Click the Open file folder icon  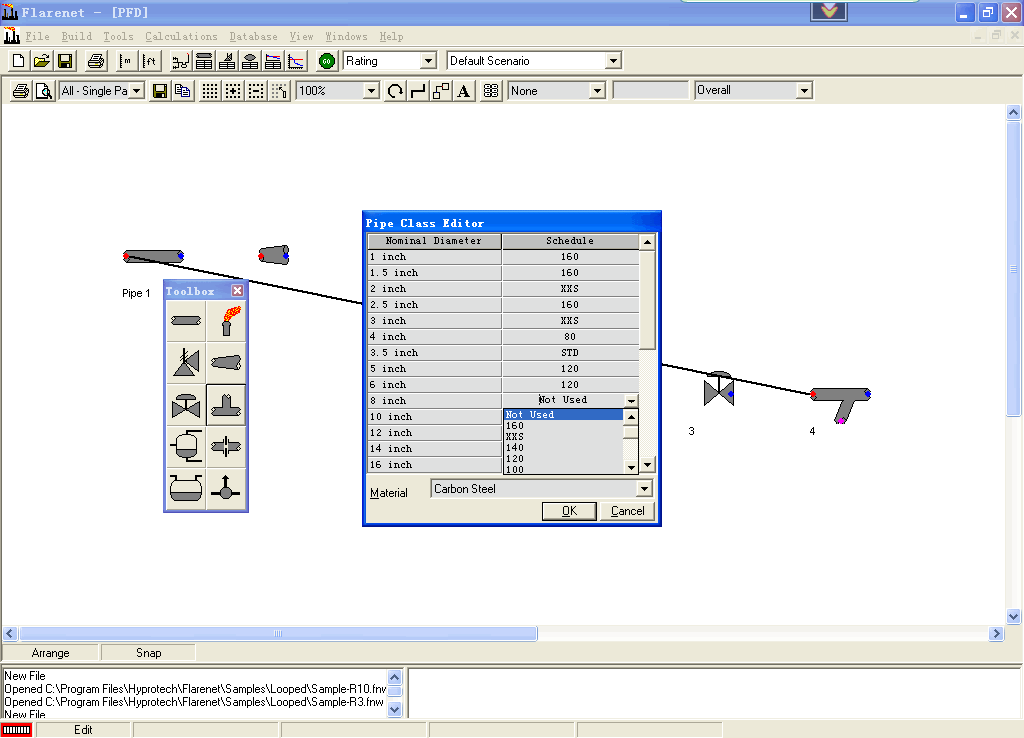coord(42,61)
